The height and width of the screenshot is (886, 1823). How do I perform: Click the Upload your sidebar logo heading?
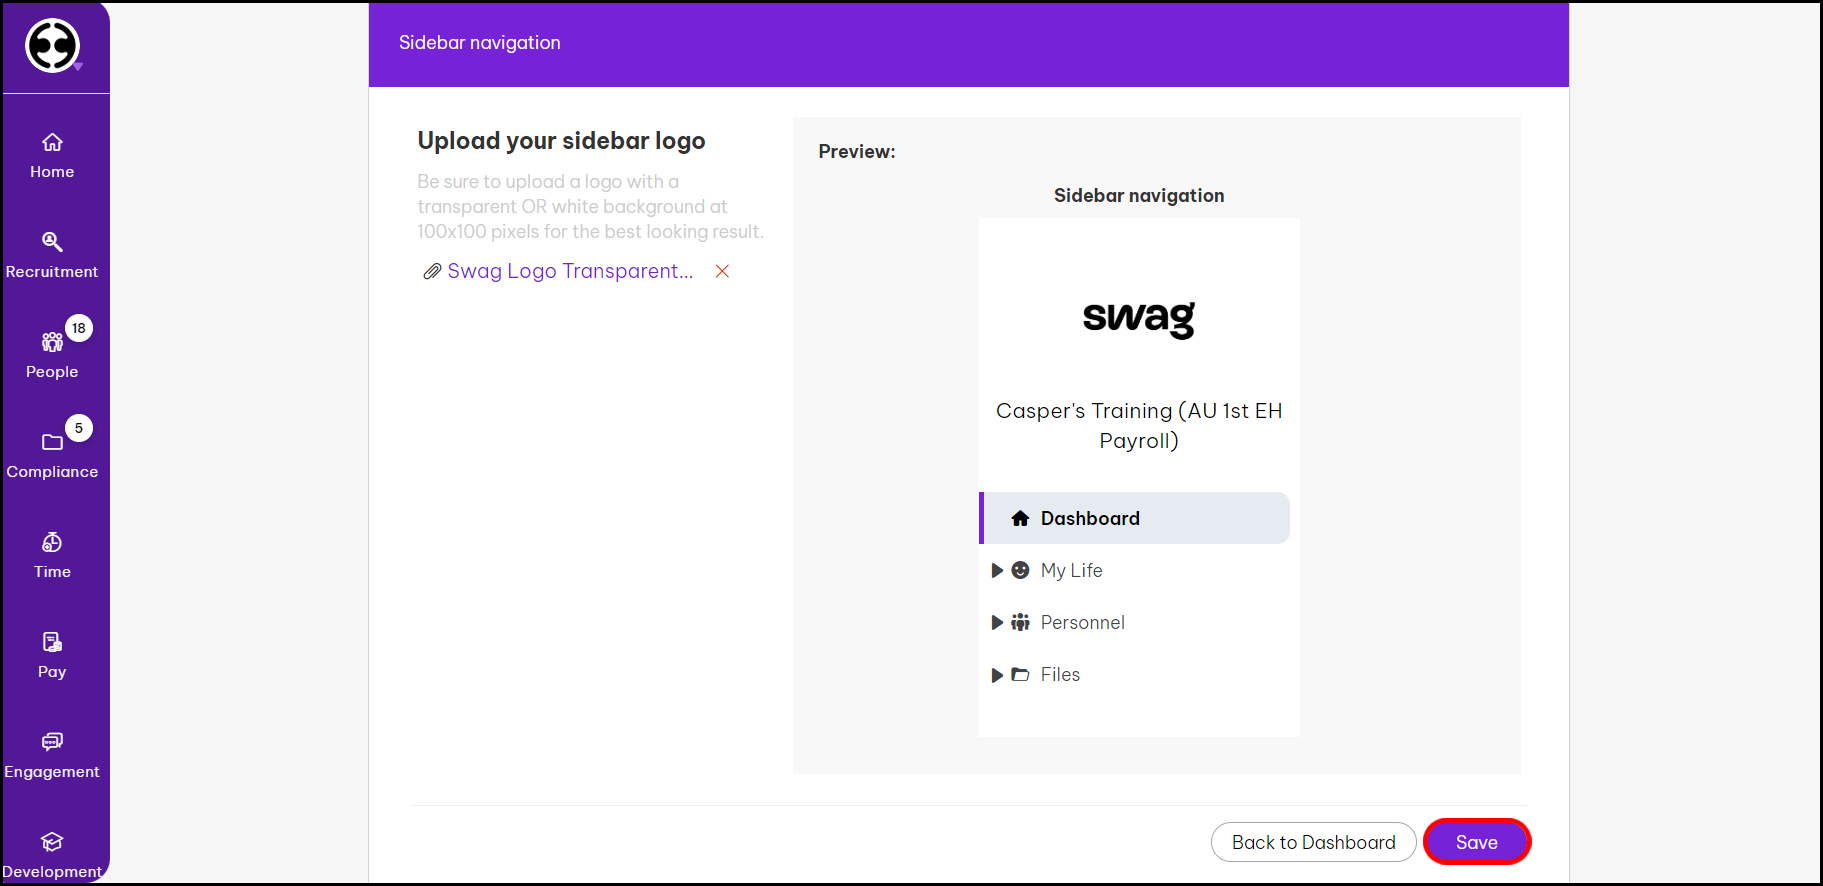(x=561, y=140)
